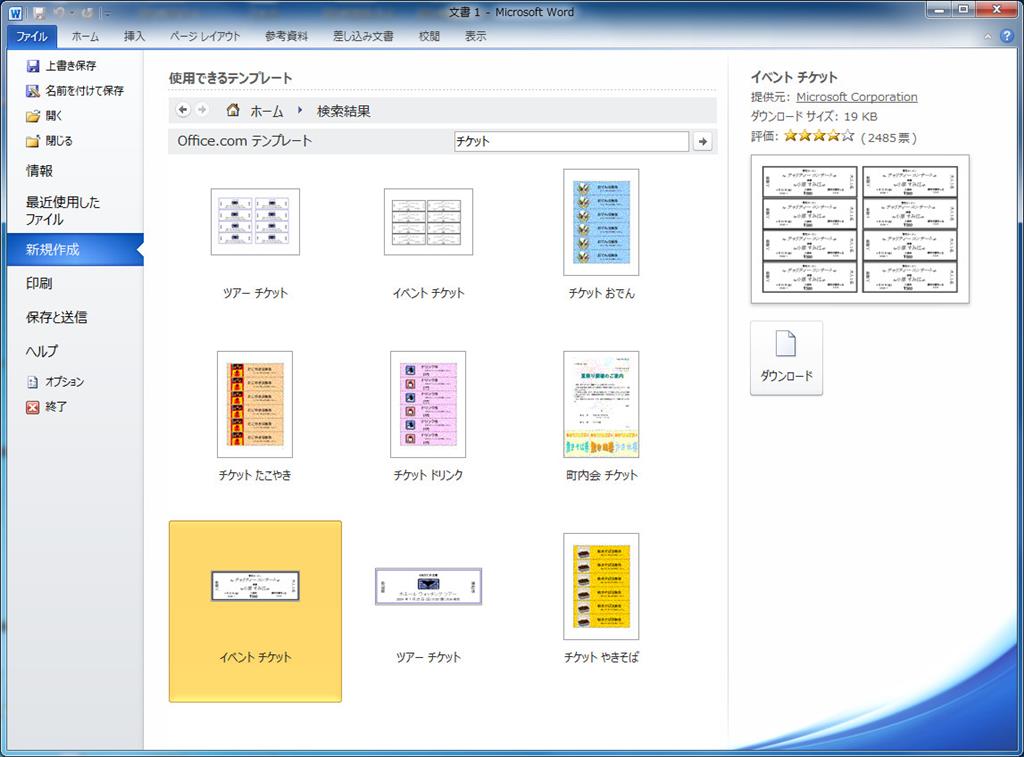Screen dimensions: 1024x757
Task: Close the document with the 閉じる icon
Action: coord(33,141)
